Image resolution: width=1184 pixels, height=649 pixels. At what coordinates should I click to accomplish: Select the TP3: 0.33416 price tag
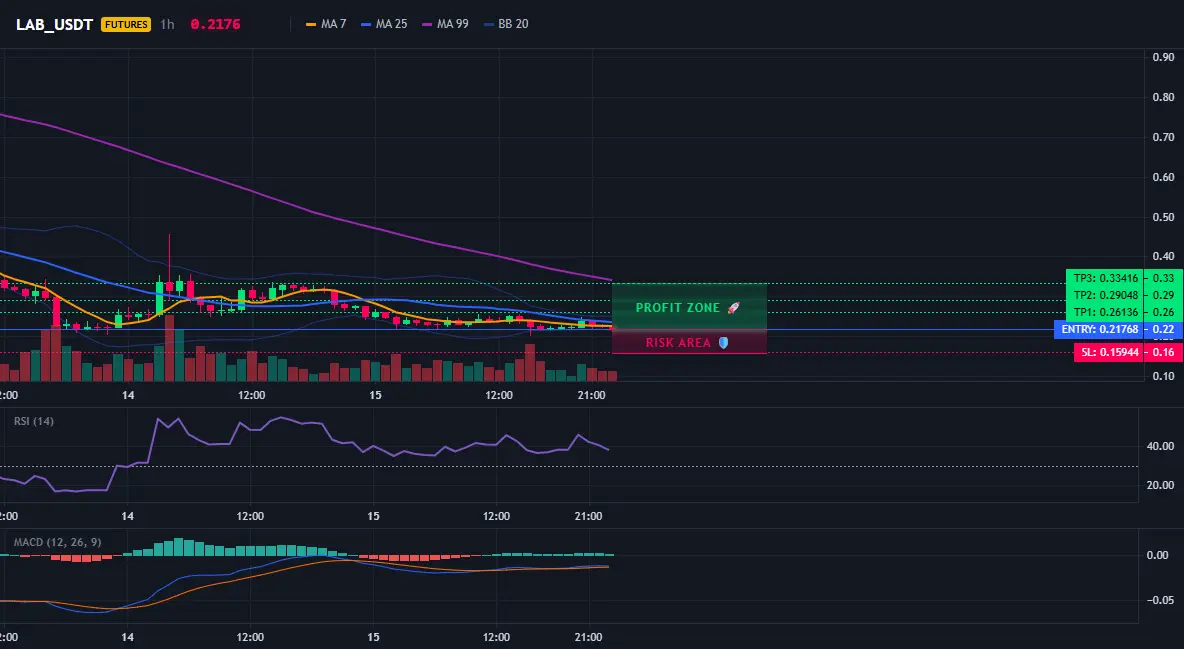pyautogui.click(x=1105, y=278)
